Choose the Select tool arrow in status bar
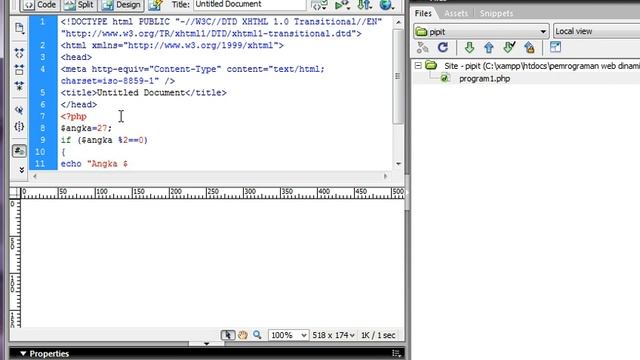This screenshot has height=360, width=640. tap(228, 335)
